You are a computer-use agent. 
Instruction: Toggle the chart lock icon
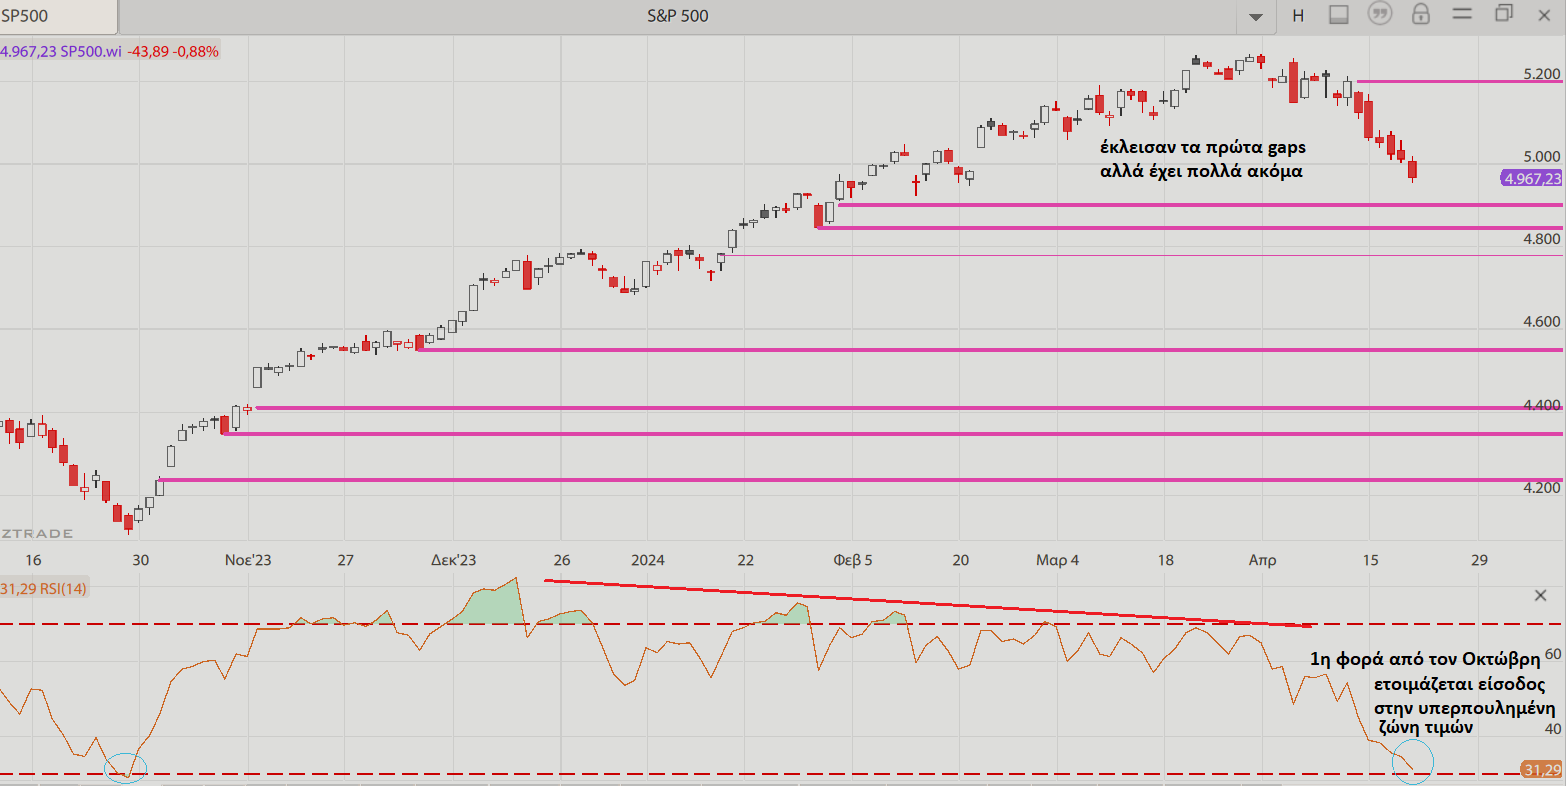[x=1420, y=15]
